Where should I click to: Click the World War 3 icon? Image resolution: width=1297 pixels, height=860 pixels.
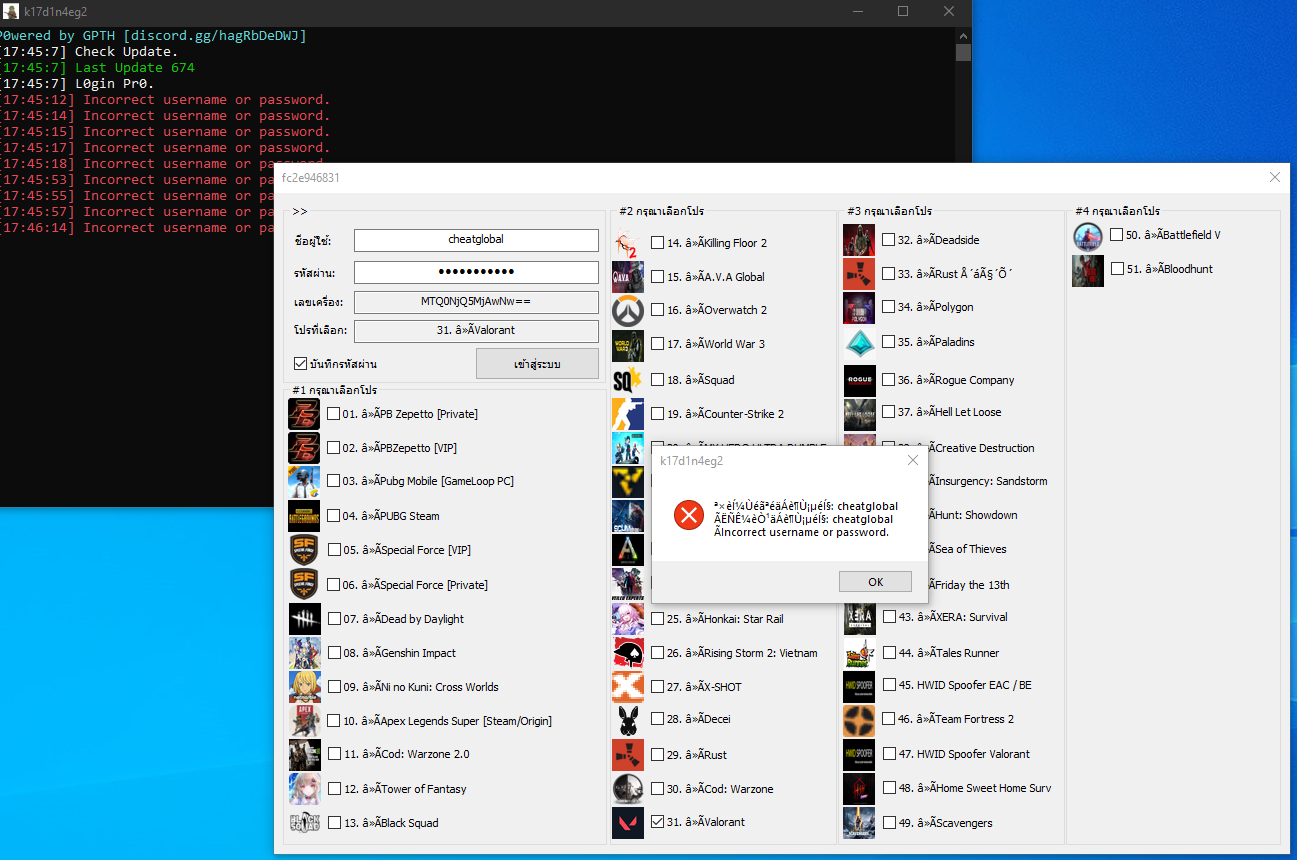click(x=628, y=344)
